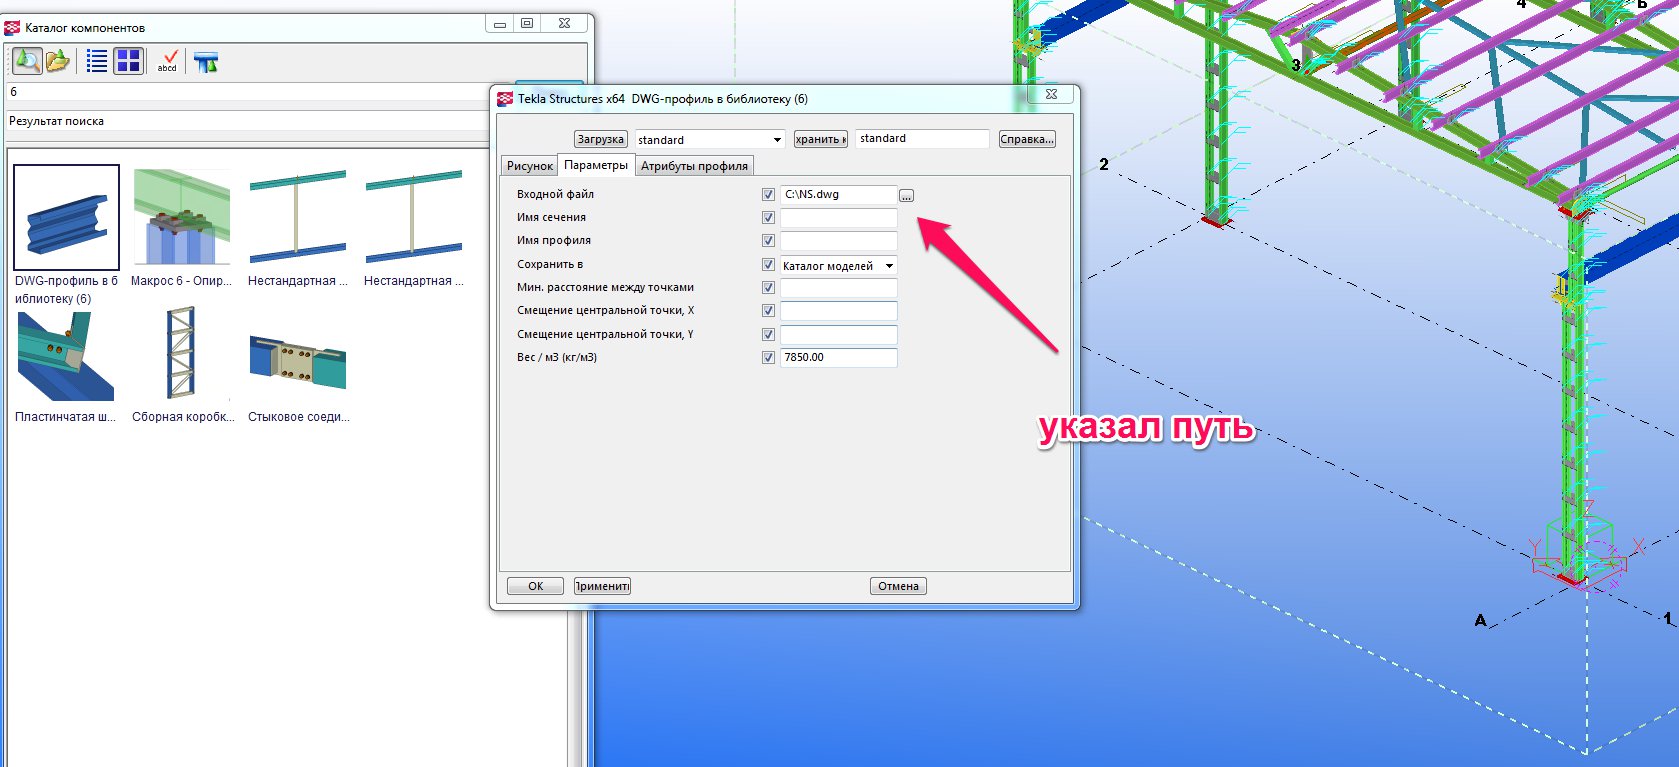This screenshot has width=1679, height=767.
Task: Click the 'Имя сечения' input field
Action: point(838,217)
